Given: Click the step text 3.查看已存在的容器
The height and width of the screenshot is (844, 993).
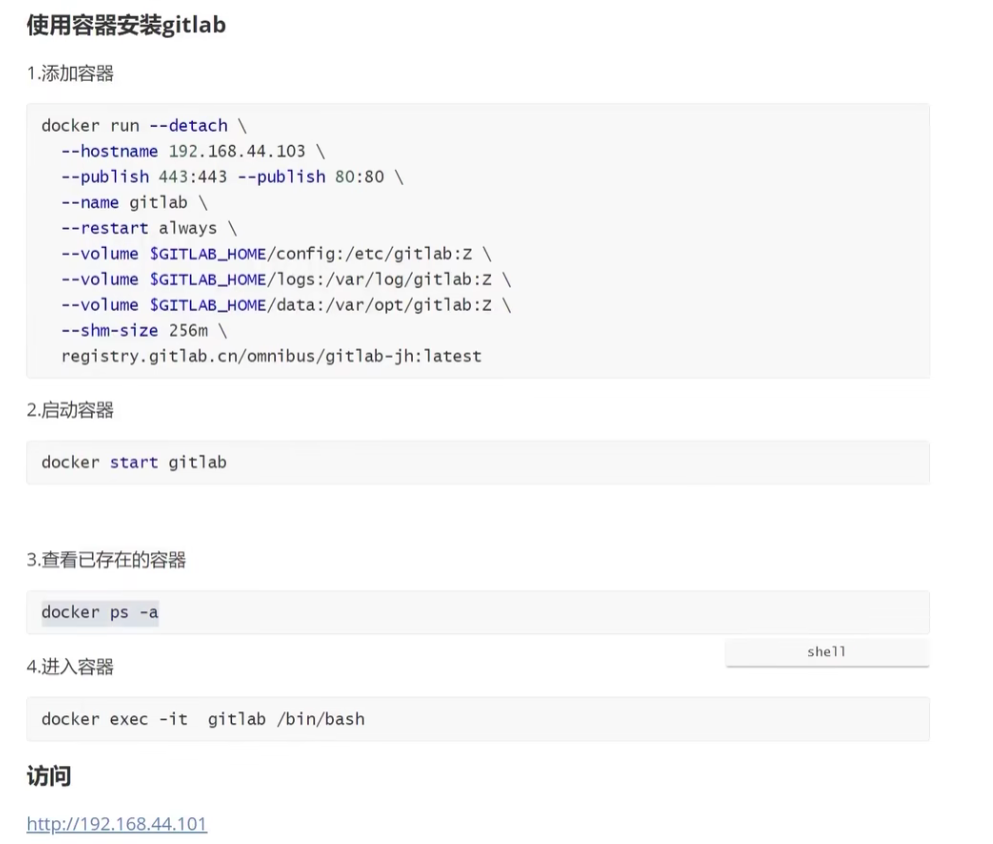Looking at the screenshot, I should (106, 560).
